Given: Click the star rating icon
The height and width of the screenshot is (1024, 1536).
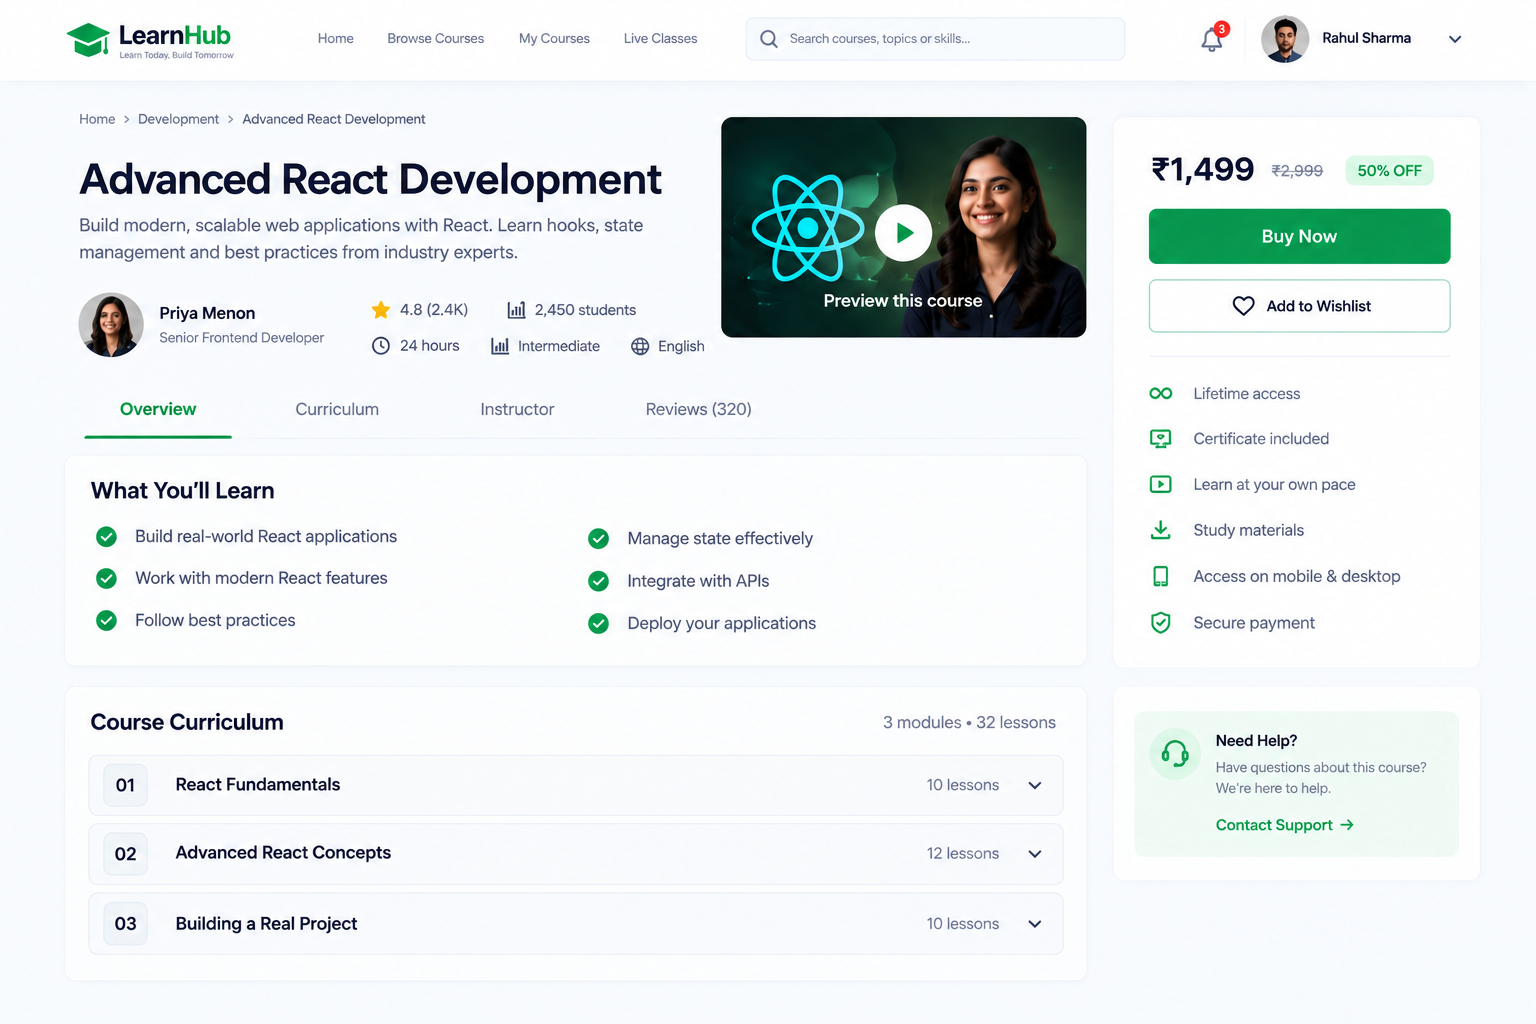Looking at the screenshot, I should tap(381, 310).
